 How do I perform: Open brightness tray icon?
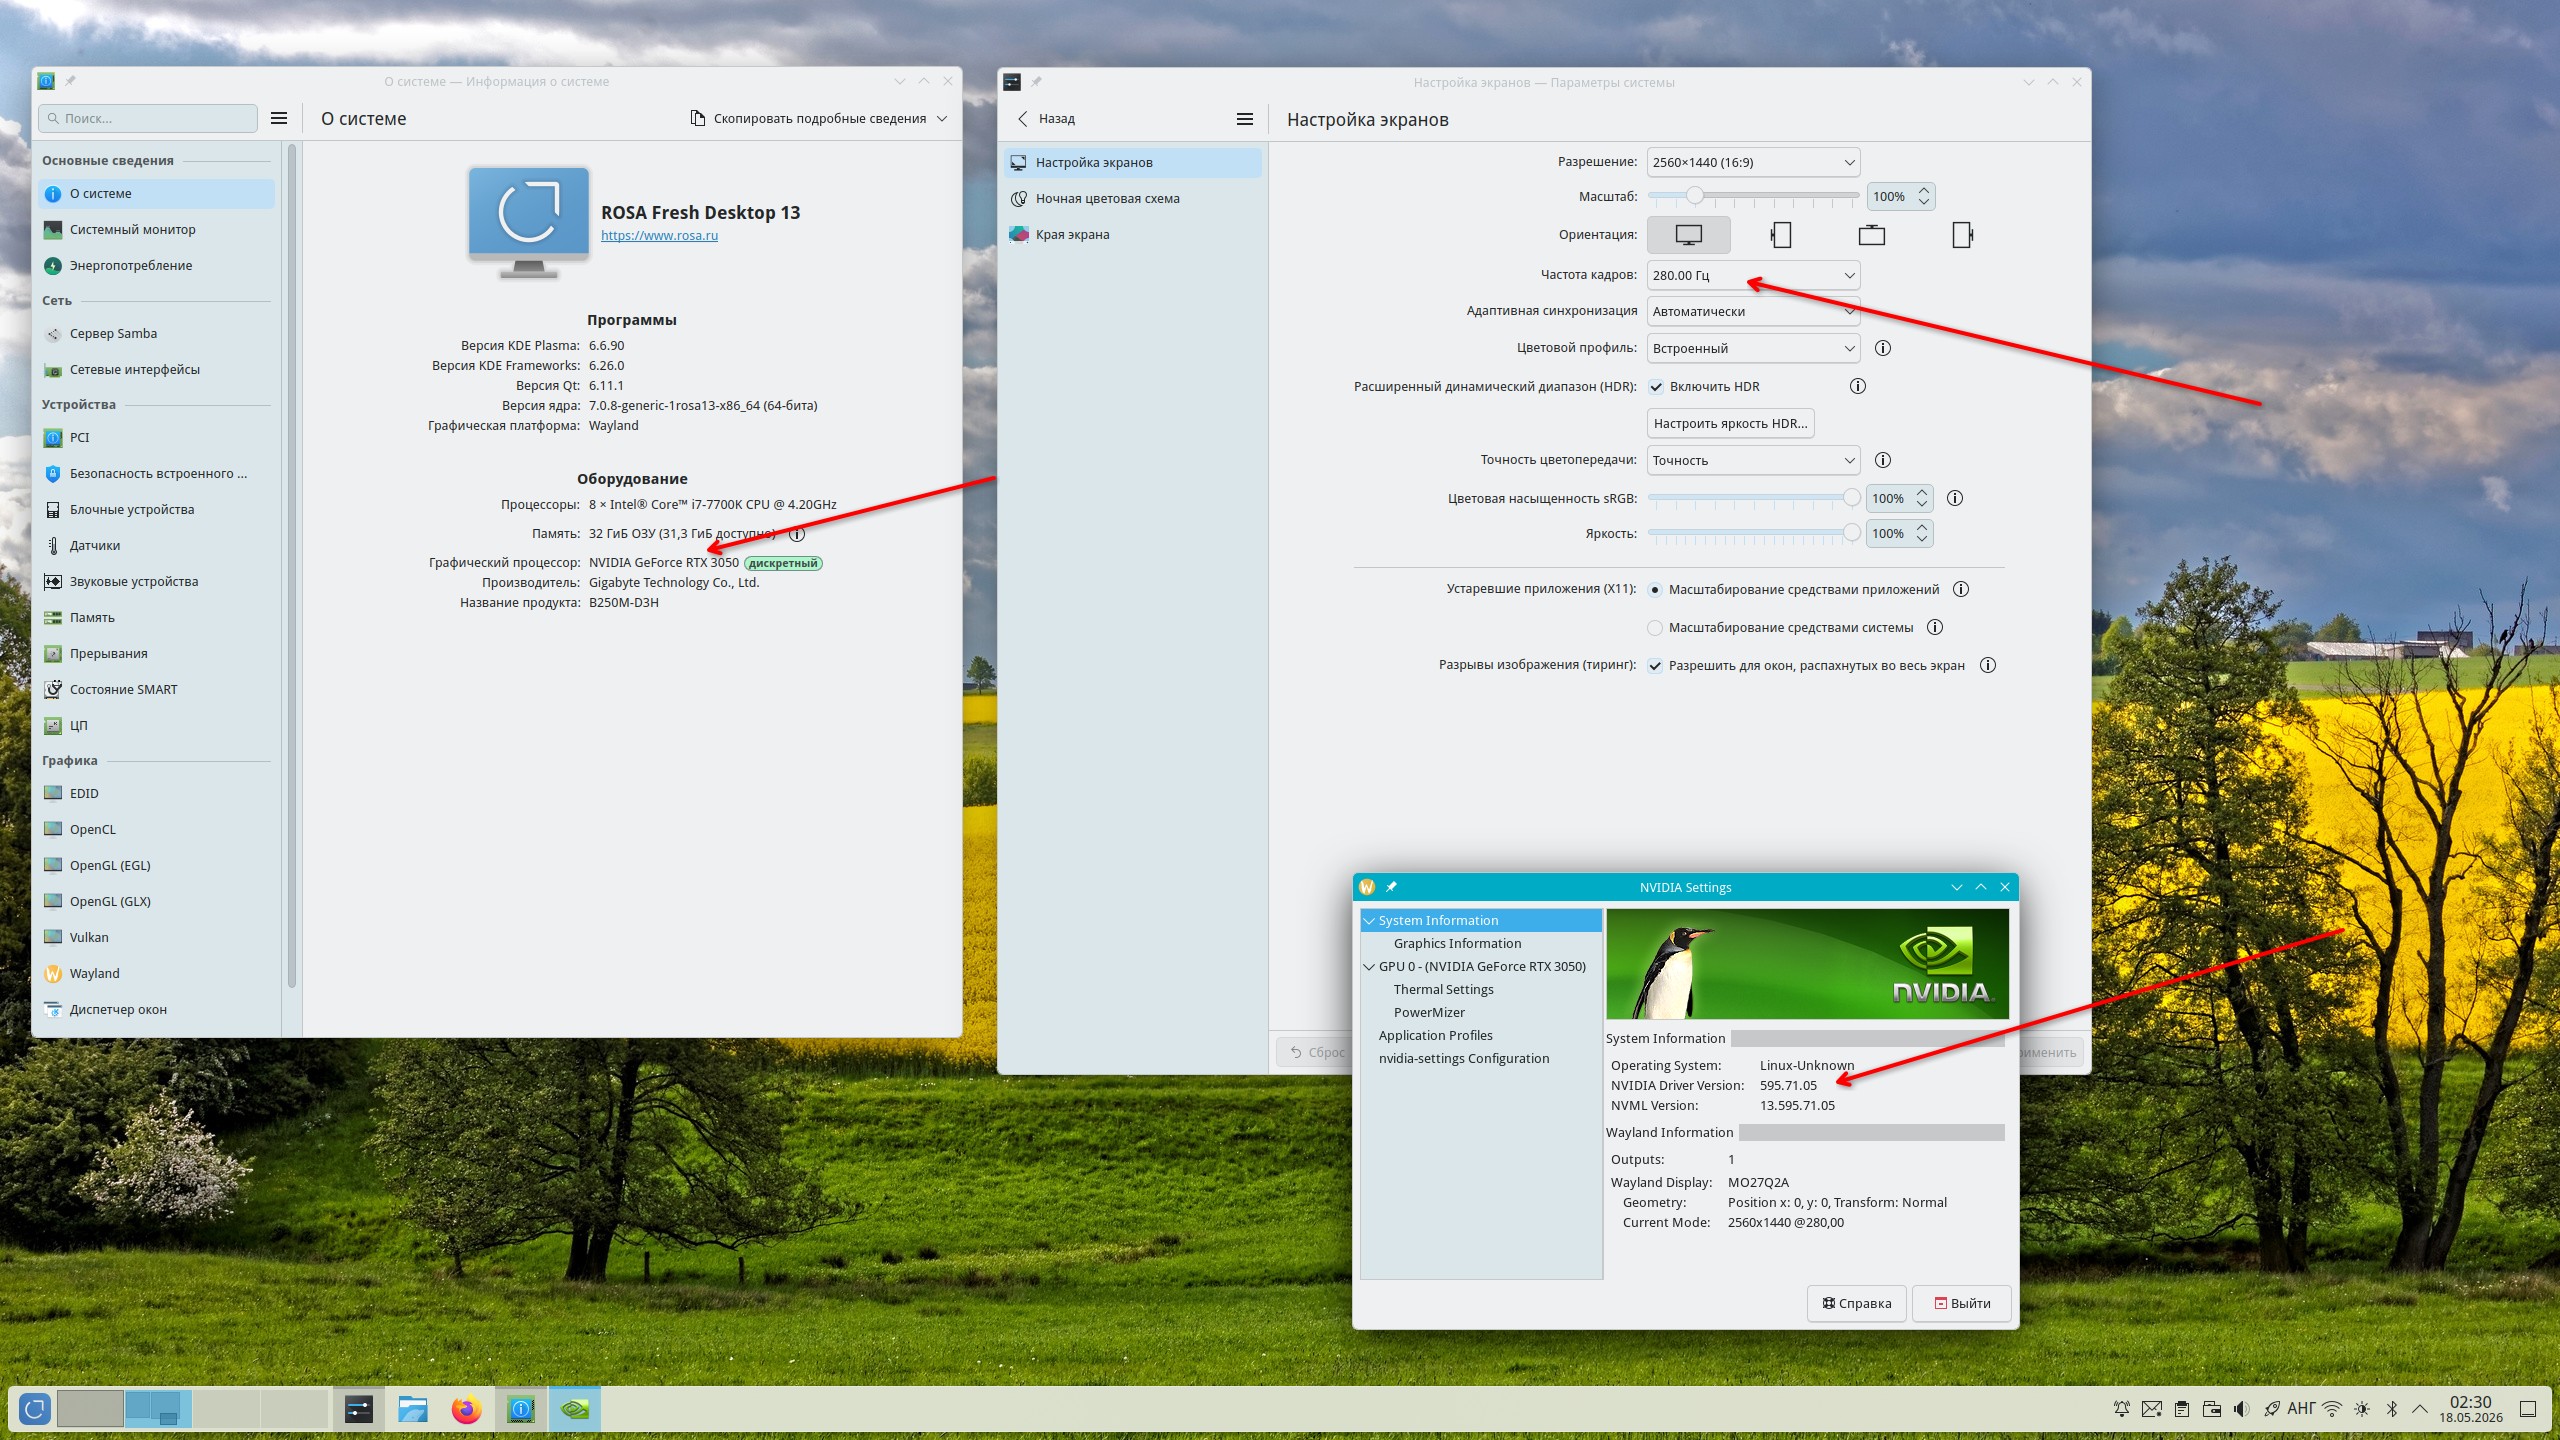click(2362, 1409)
